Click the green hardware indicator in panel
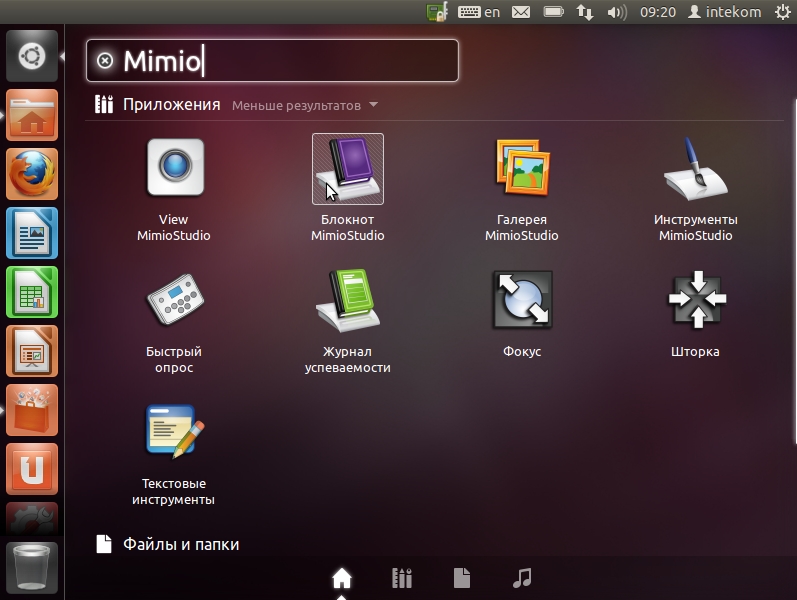Screen dimensions: 797x600 tap(437, 12)
